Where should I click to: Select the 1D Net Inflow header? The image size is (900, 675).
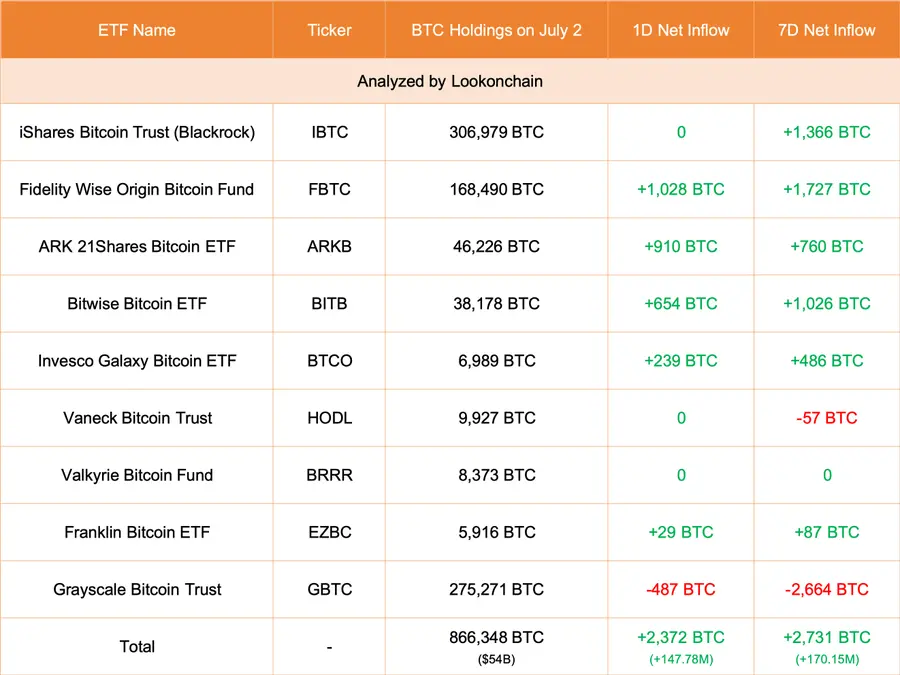click(681, 30)
